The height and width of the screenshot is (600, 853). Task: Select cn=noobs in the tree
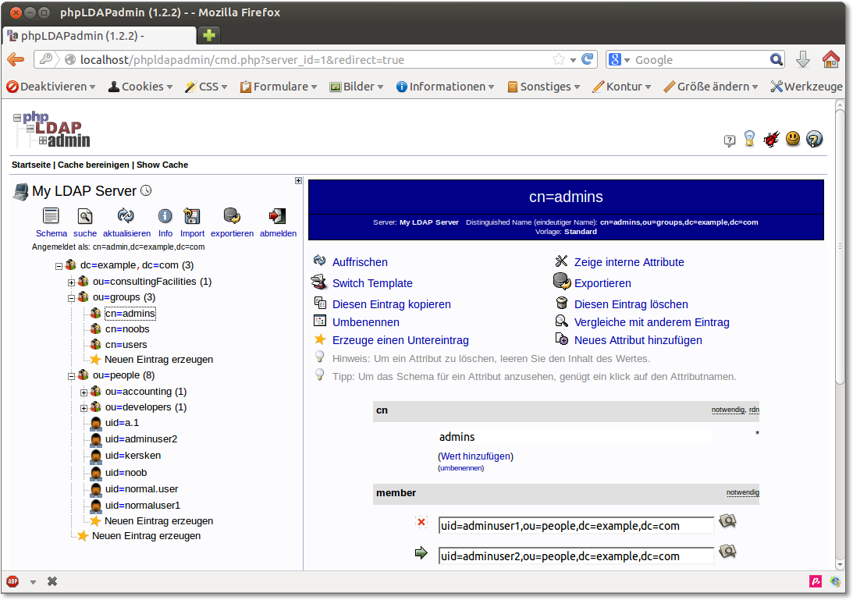click(126, 329)
